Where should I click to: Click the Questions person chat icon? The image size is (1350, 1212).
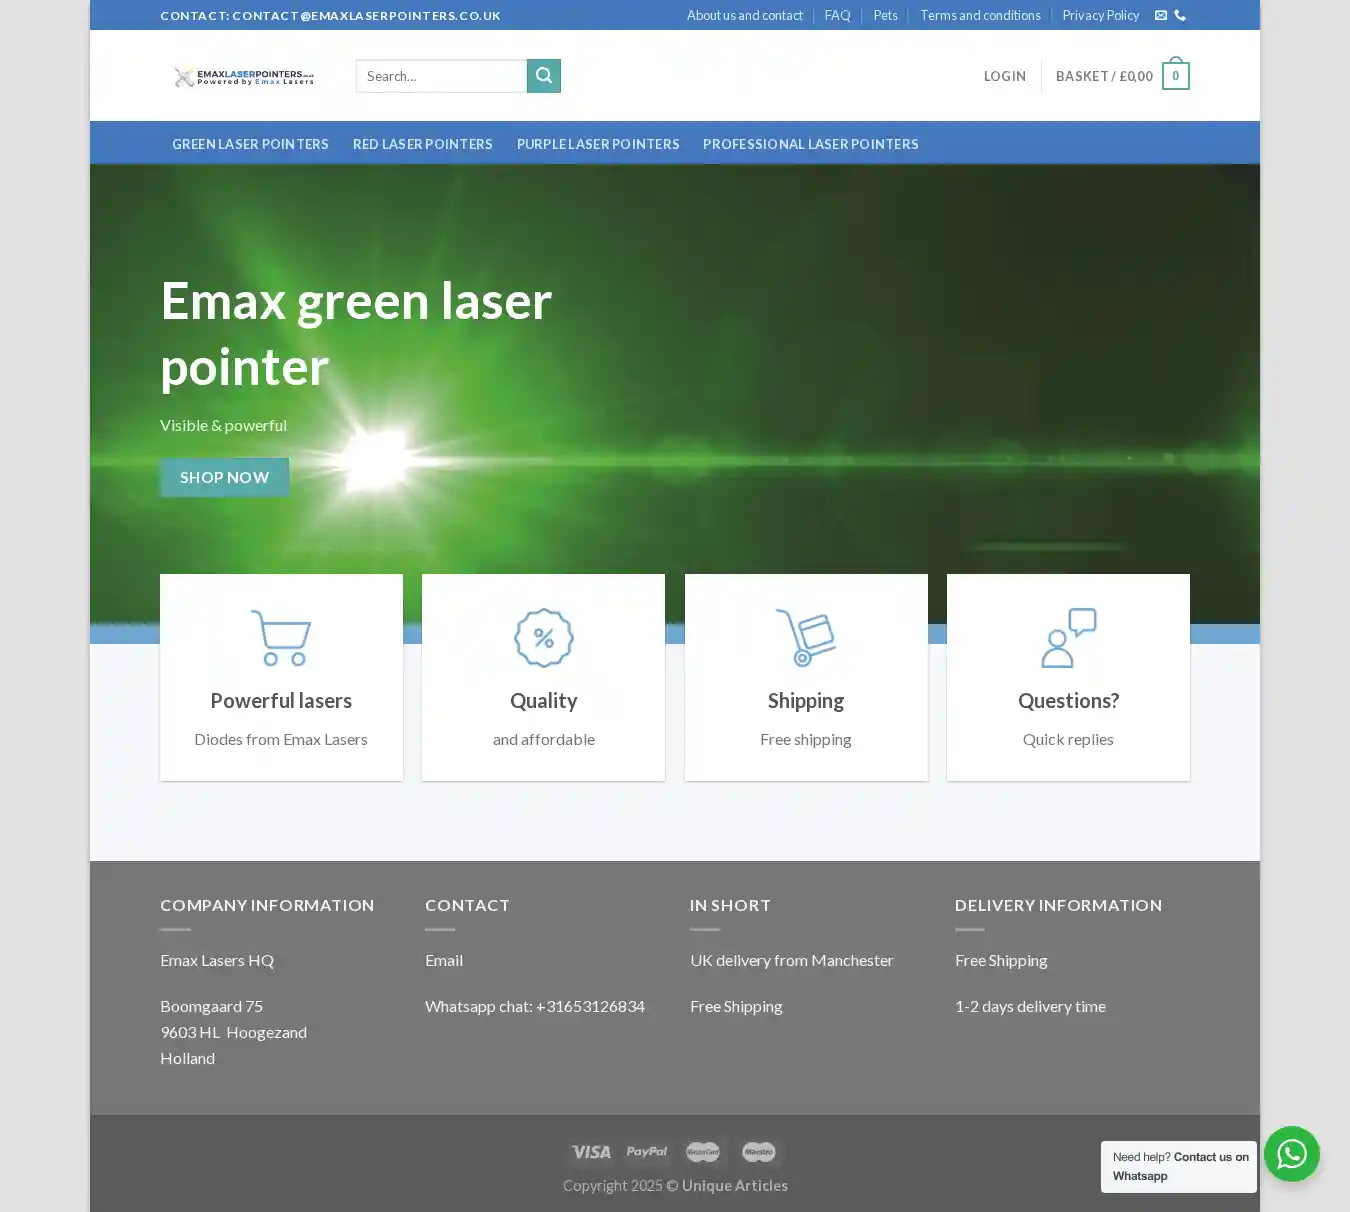pyautogui.click(x=1068, y=637)
